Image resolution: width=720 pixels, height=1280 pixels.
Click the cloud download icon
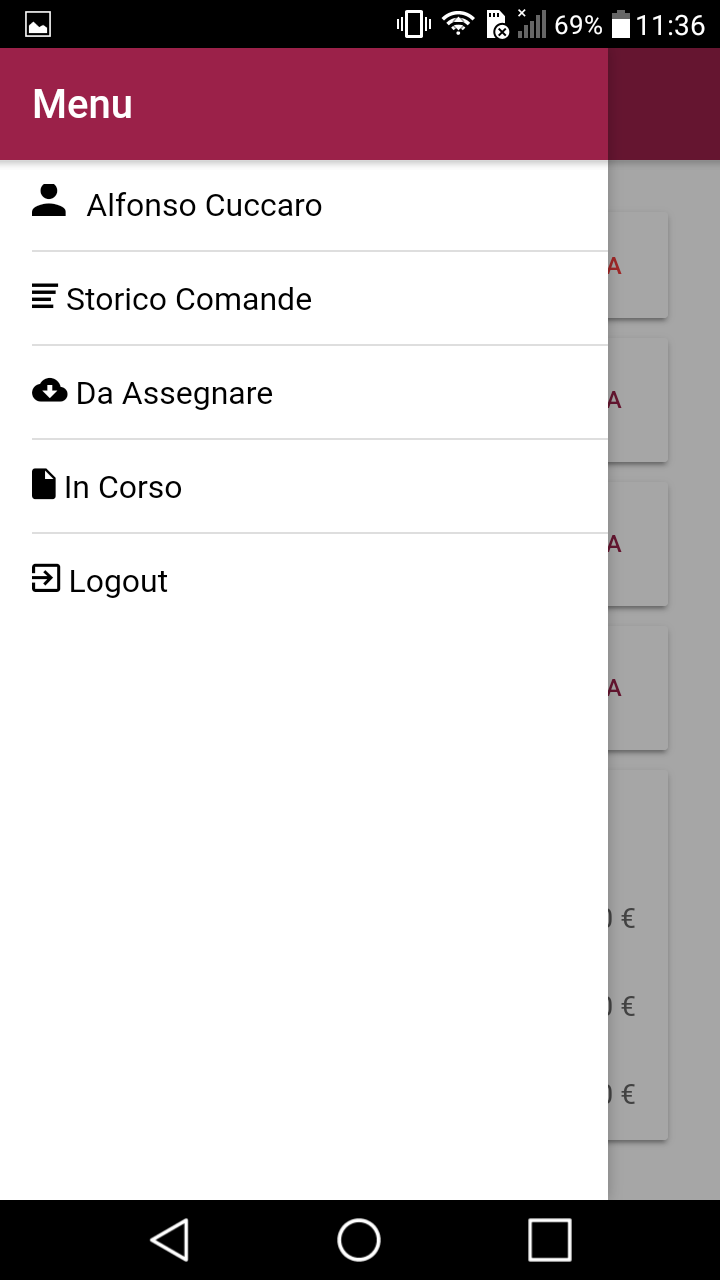click(x=49, y=390)
